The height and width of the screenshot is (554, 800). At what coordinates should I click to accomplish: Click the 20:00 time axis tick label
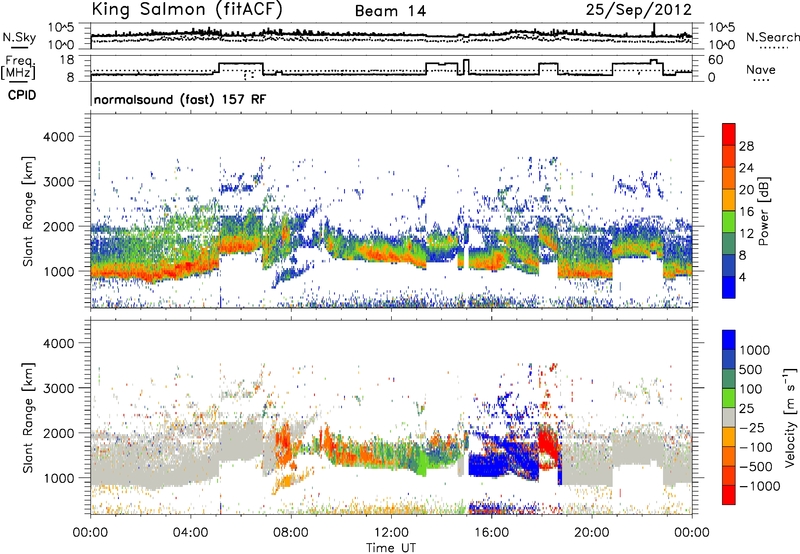click(591, 533)
